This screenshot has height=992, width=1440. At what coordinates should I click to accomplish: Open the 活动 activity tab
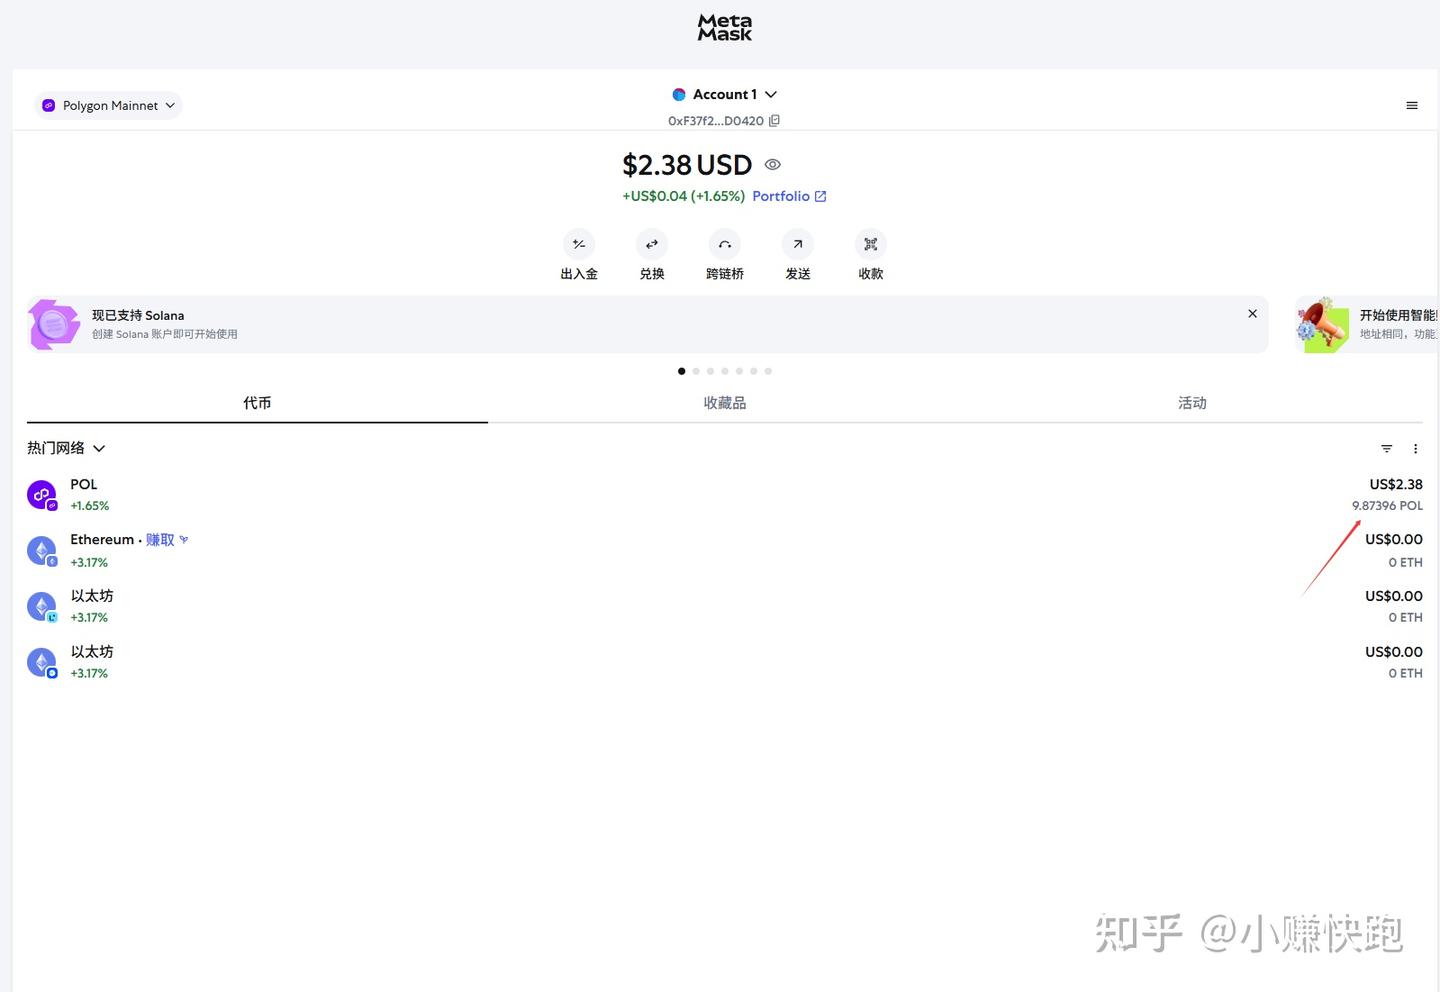(1192, 402)
